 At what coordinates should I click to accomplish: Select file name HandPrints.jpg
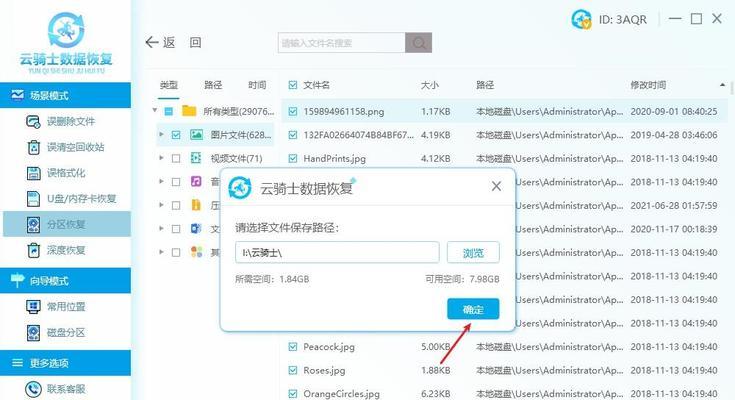click(x=334, y=158)
